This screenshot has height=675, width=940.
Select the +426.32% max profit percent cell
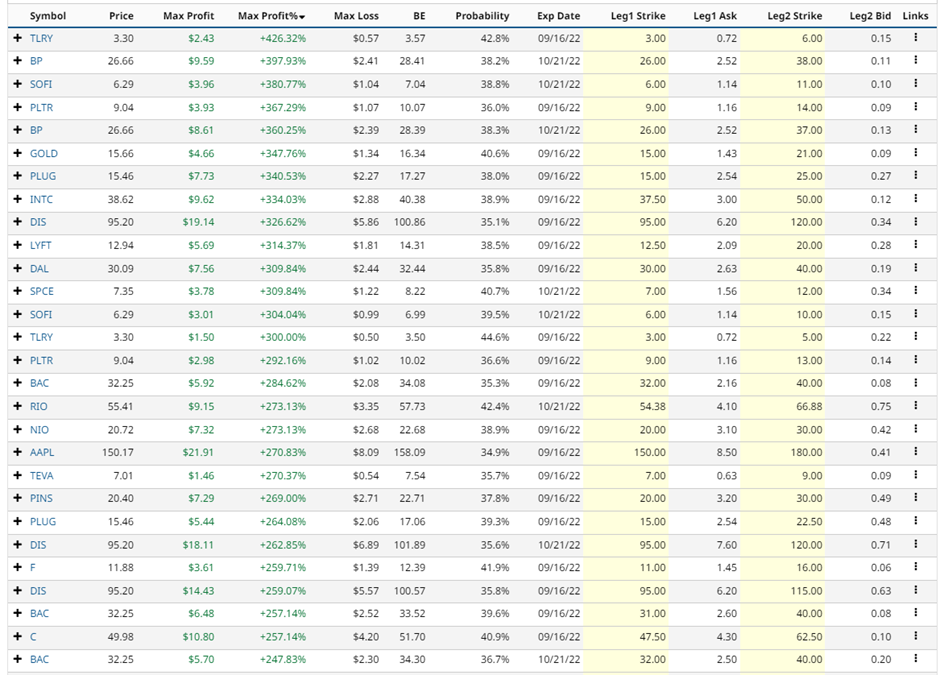click(282, 38)
